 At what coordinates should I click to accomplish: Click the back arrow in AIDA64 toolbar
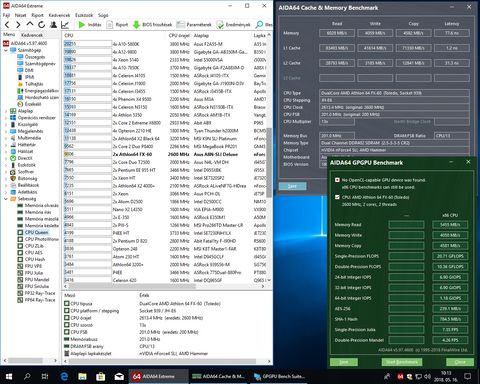[x=7, y=25]
